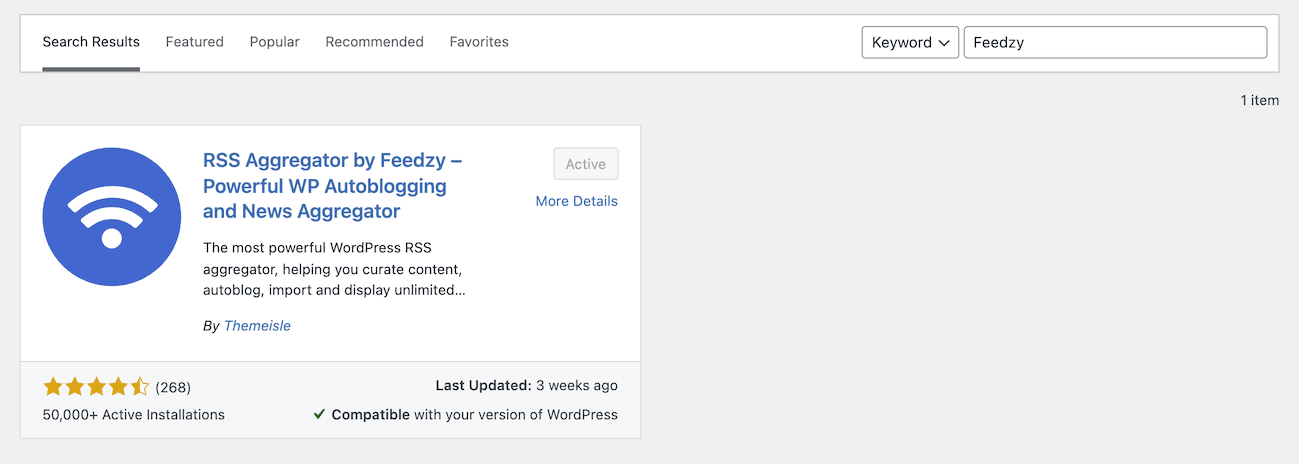The width and height of the screenshot is (1299, 464).
Task: Click the plugin description paragraph
Action: (334, 269)
